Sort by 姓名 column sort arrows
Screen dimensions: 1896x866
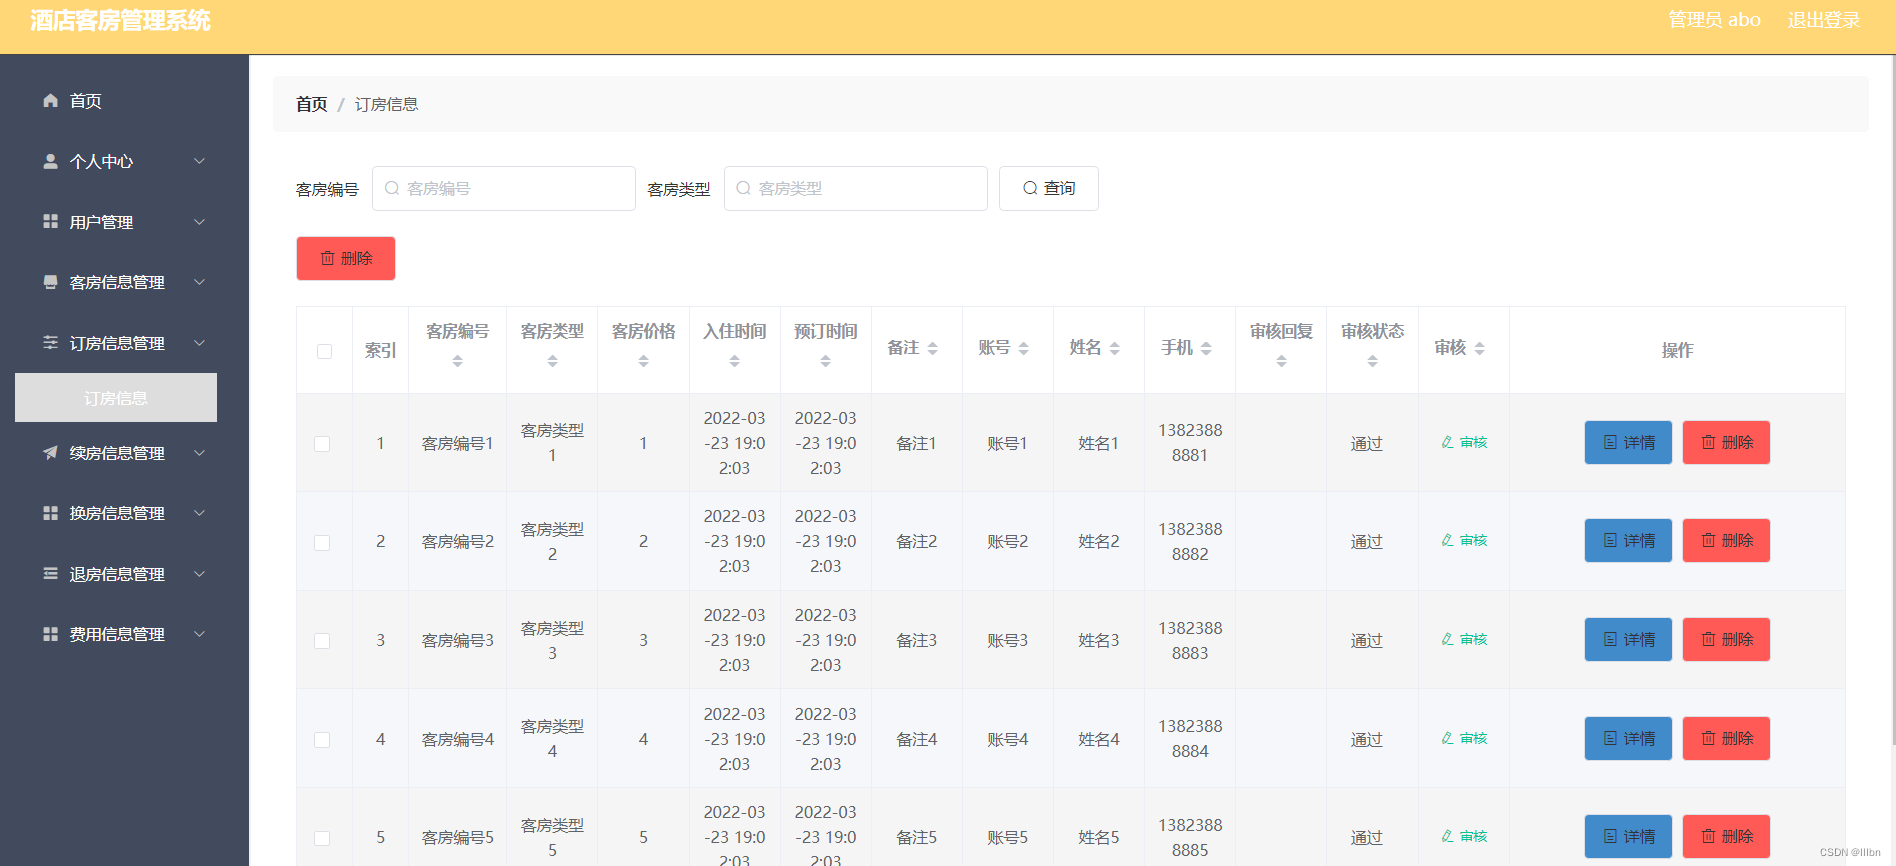1114,348
